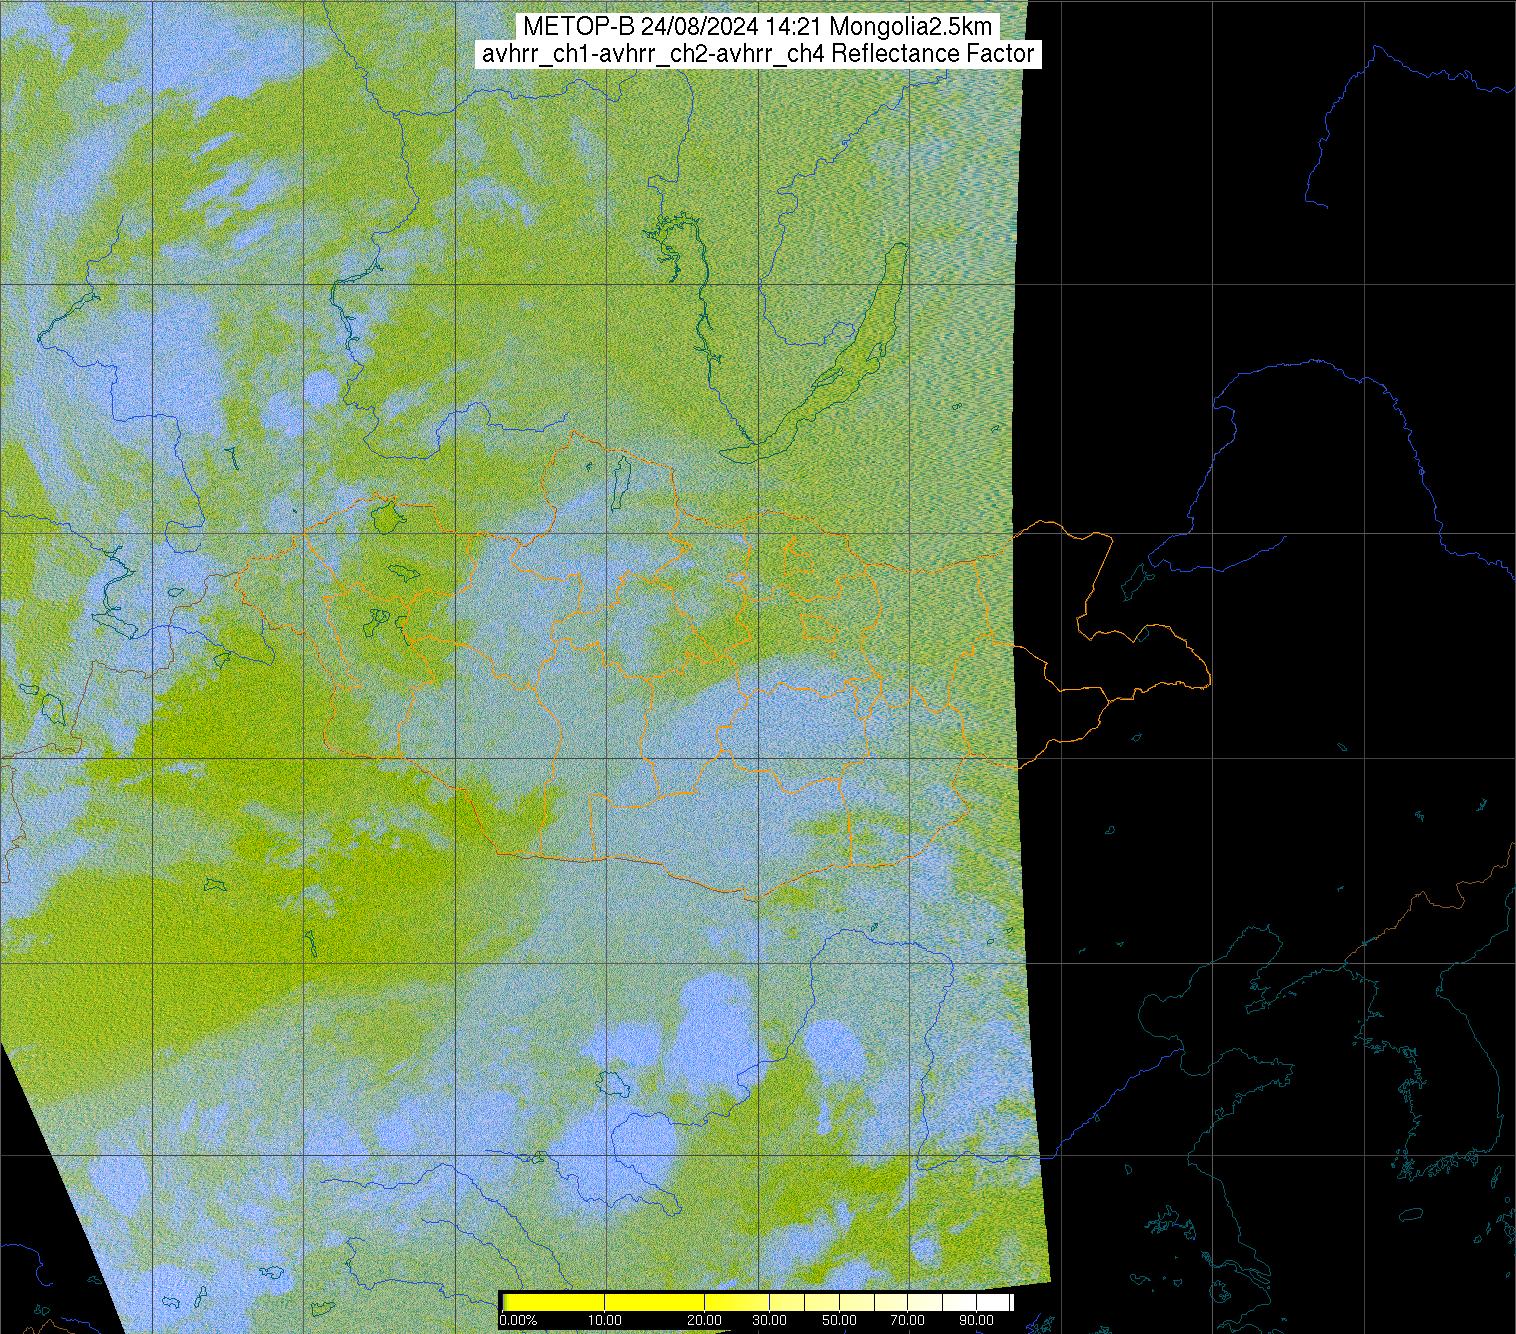Click the 'avhrr_ch1-avhrr_ch2-avhrr_ch4 Reflectance Factor' caption
The height and width of the screenshot is (1334, 1516).
coord(758,54)
